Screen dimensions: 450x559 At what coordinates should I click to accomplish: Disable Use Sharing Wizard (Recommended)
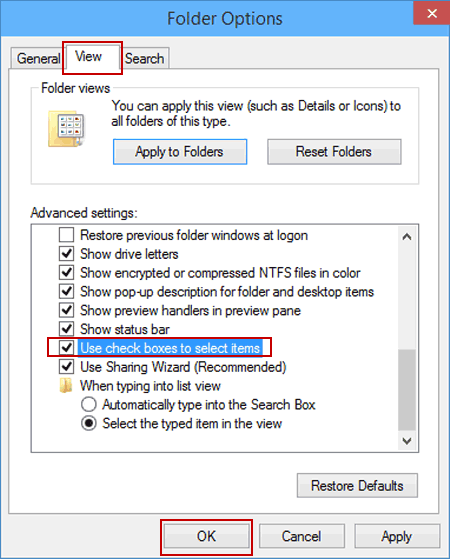pos(66,366)
